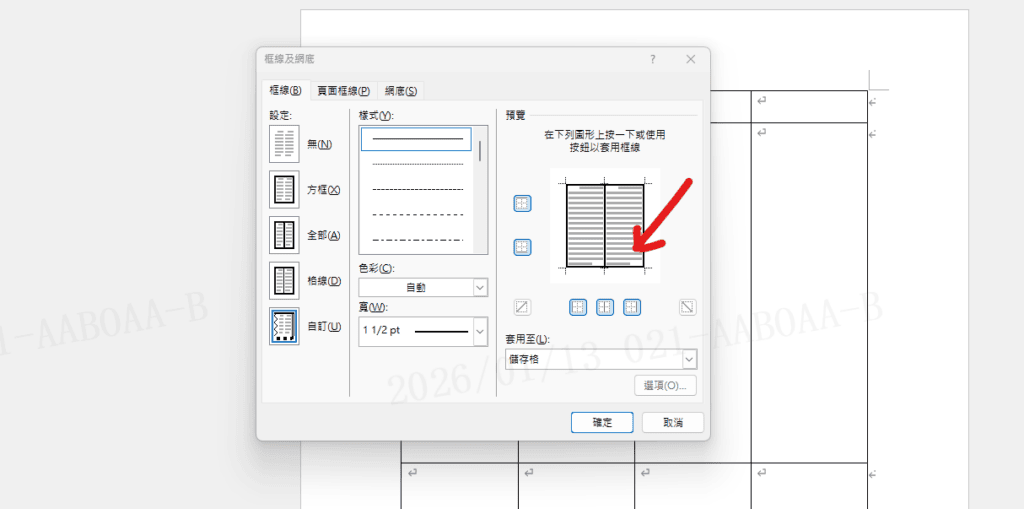1024x509 pixels.
Task: Click the 取消 (Cancel) button
Action: [672, 422]
